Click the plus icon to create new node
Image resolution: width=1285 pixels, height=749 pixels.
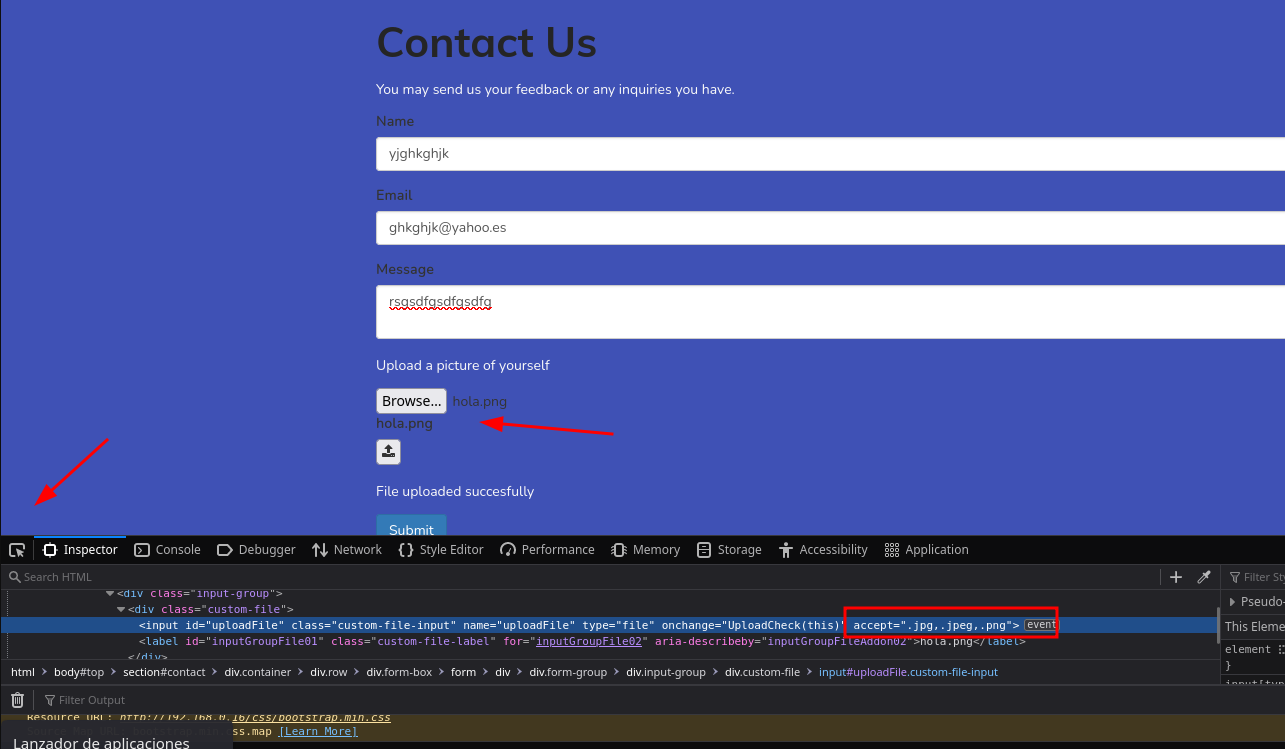click(x=1176, y=577)
